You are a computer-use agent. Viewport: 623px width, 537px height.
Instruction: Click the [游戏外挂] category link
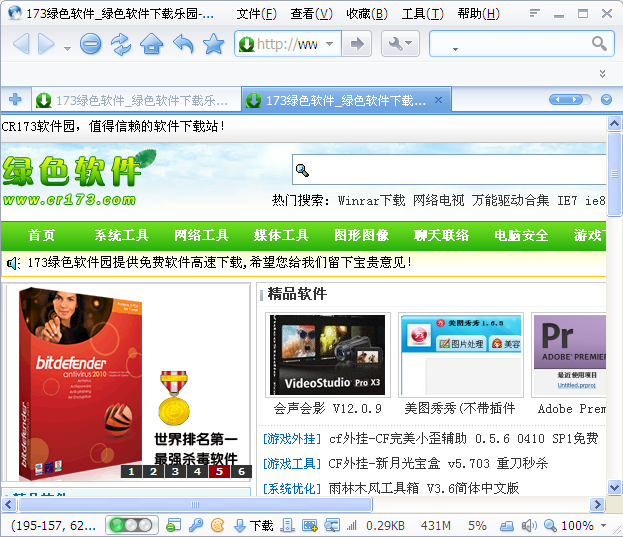292,439
